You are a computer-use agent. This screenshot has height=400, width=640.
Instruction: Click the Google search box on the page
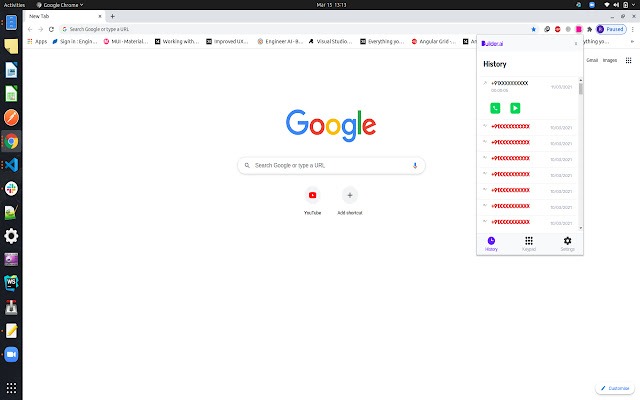pyautogui.click(x=331, y=165)
